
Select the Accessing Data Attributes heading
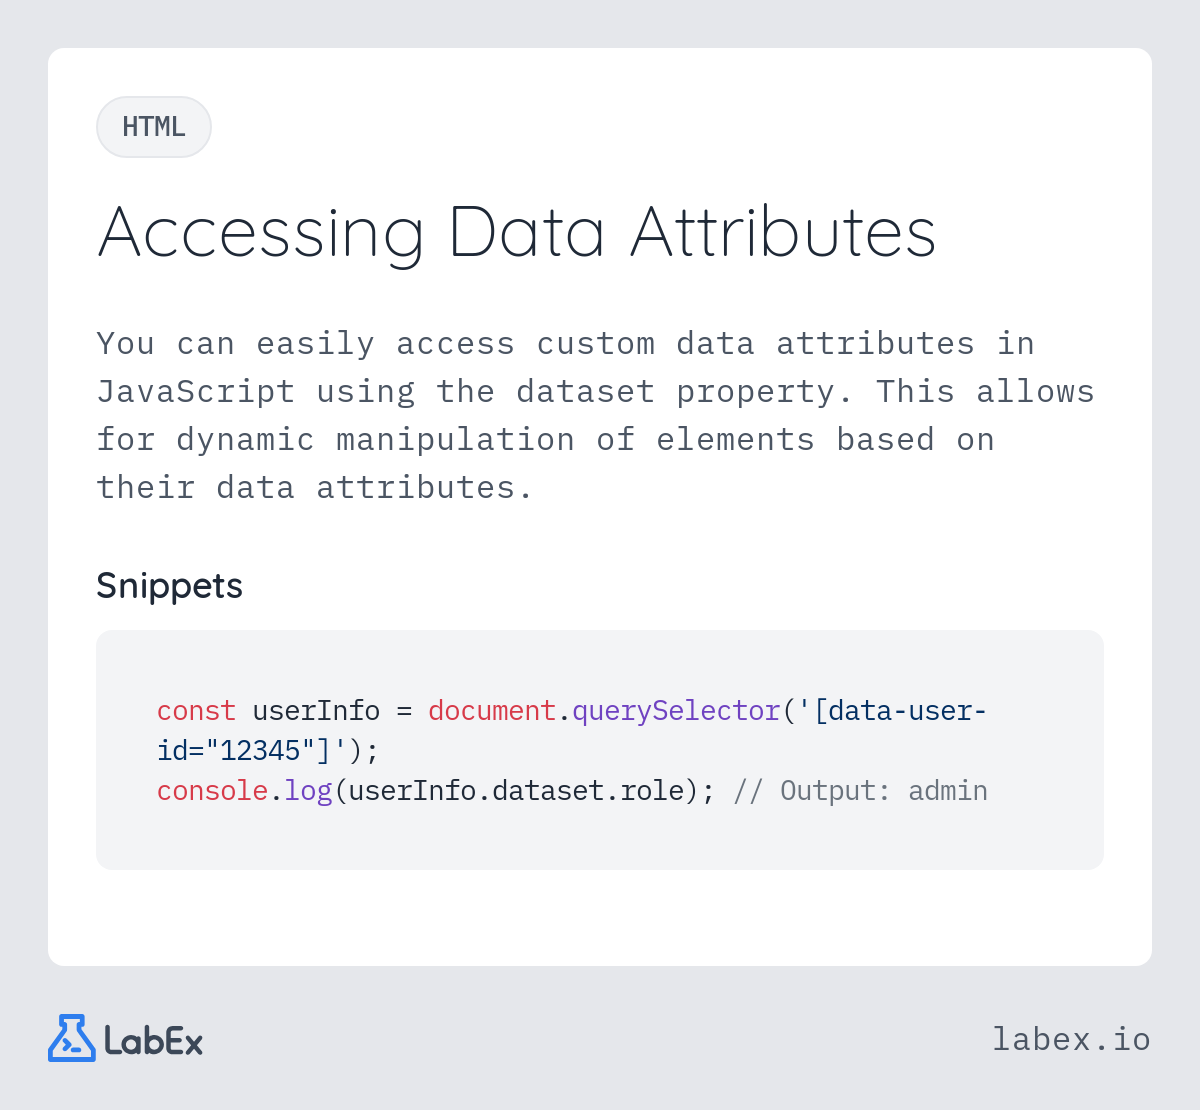pyautogui.click(x=517, y=233)
